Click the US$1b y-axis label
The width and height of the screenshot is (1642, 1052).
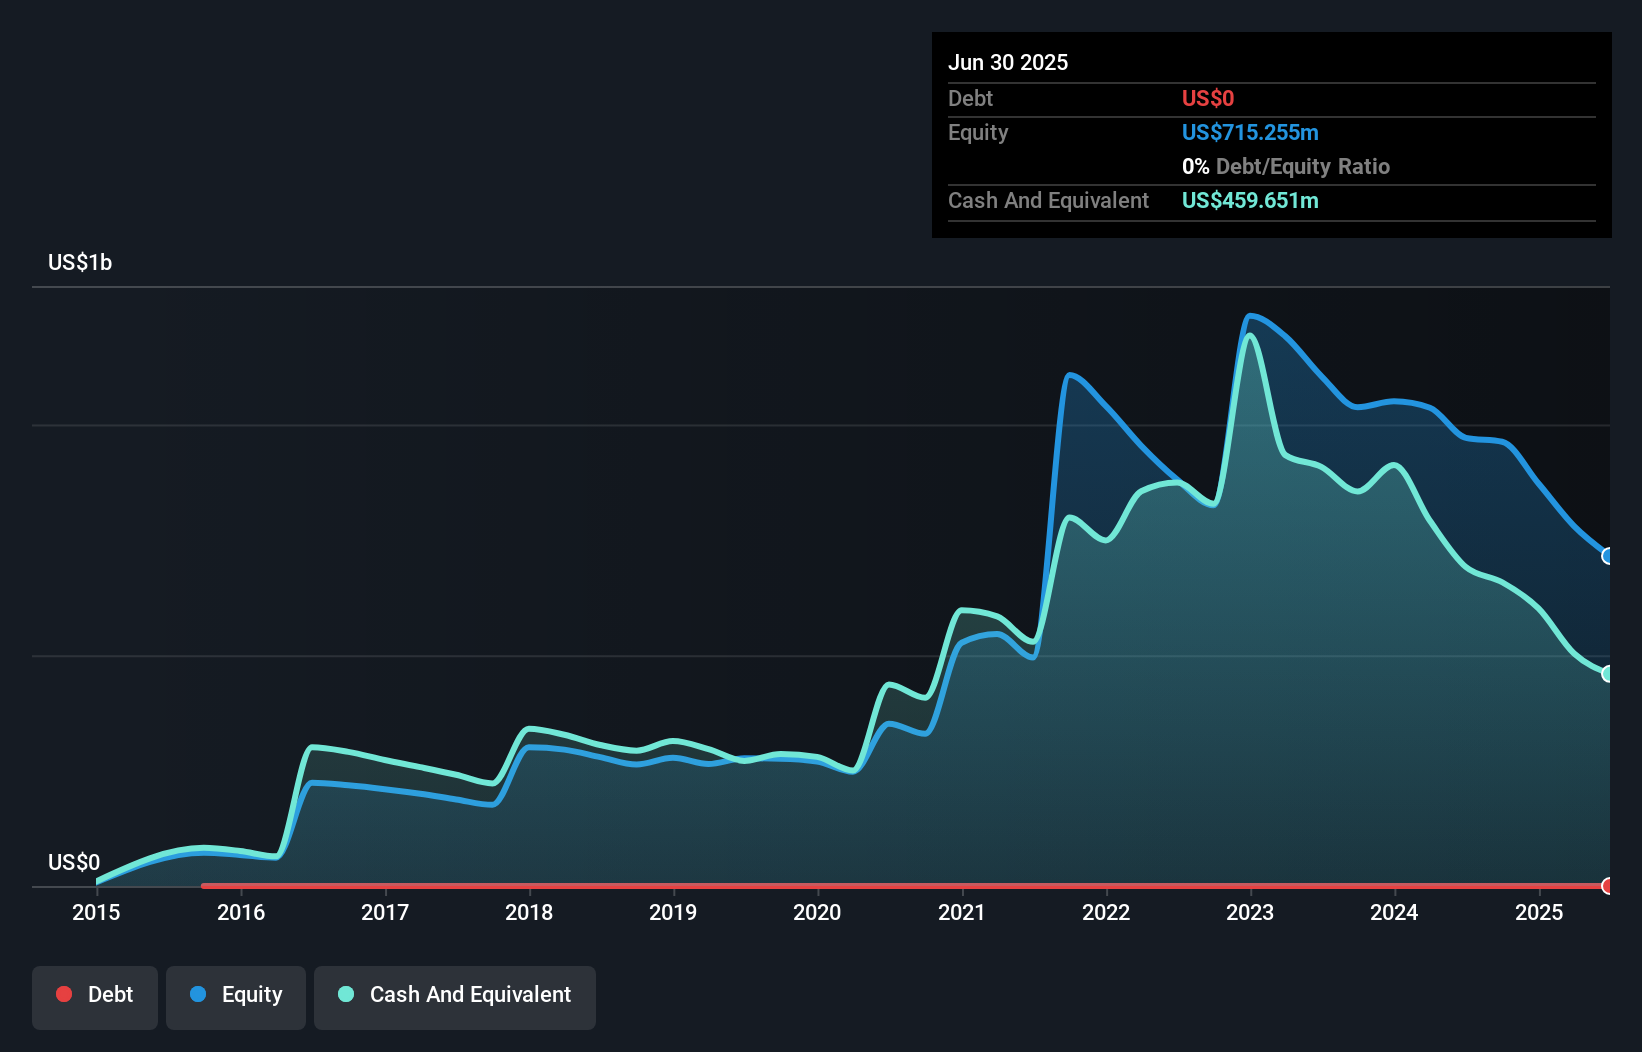[80, 263]
